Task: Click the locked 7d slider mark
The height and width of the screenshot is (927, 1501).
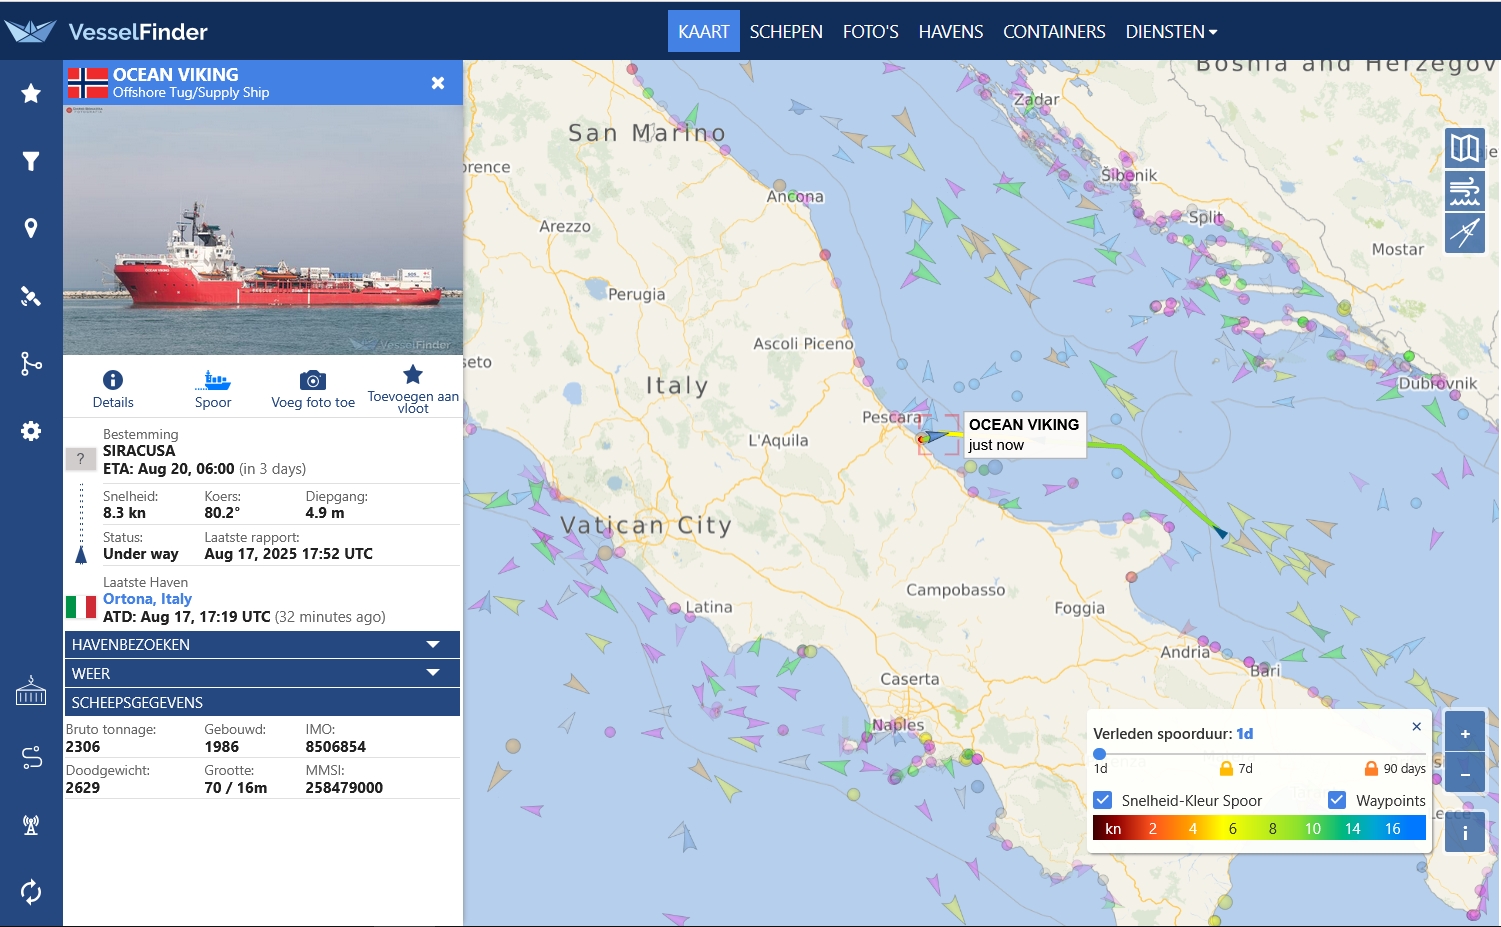Action: (1236, 769)
